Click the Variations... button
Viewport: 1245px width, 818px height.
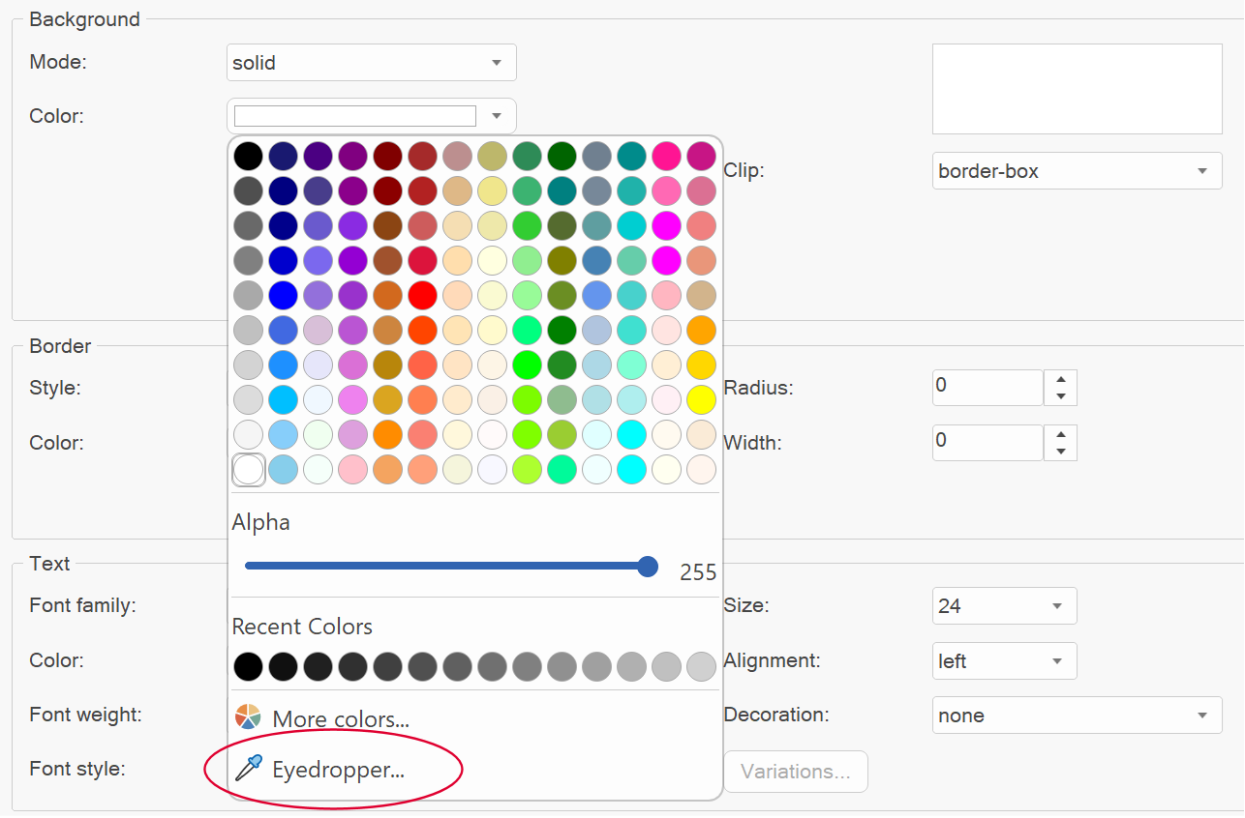click(x=796, y=771)
